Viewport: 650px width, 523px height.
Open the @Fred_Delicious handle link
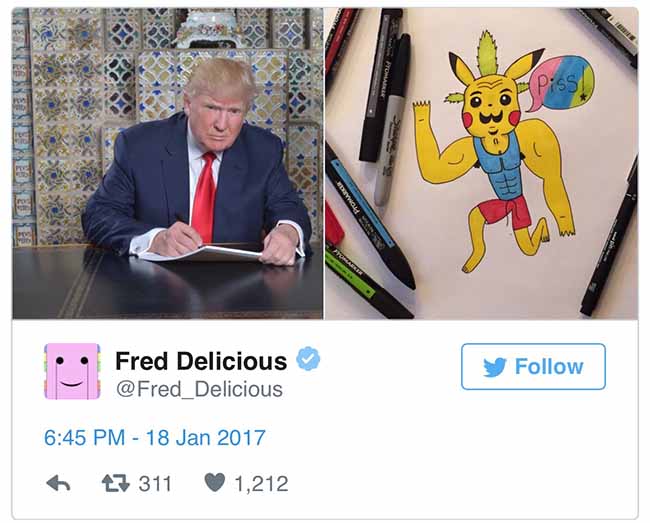click(199, 389)
